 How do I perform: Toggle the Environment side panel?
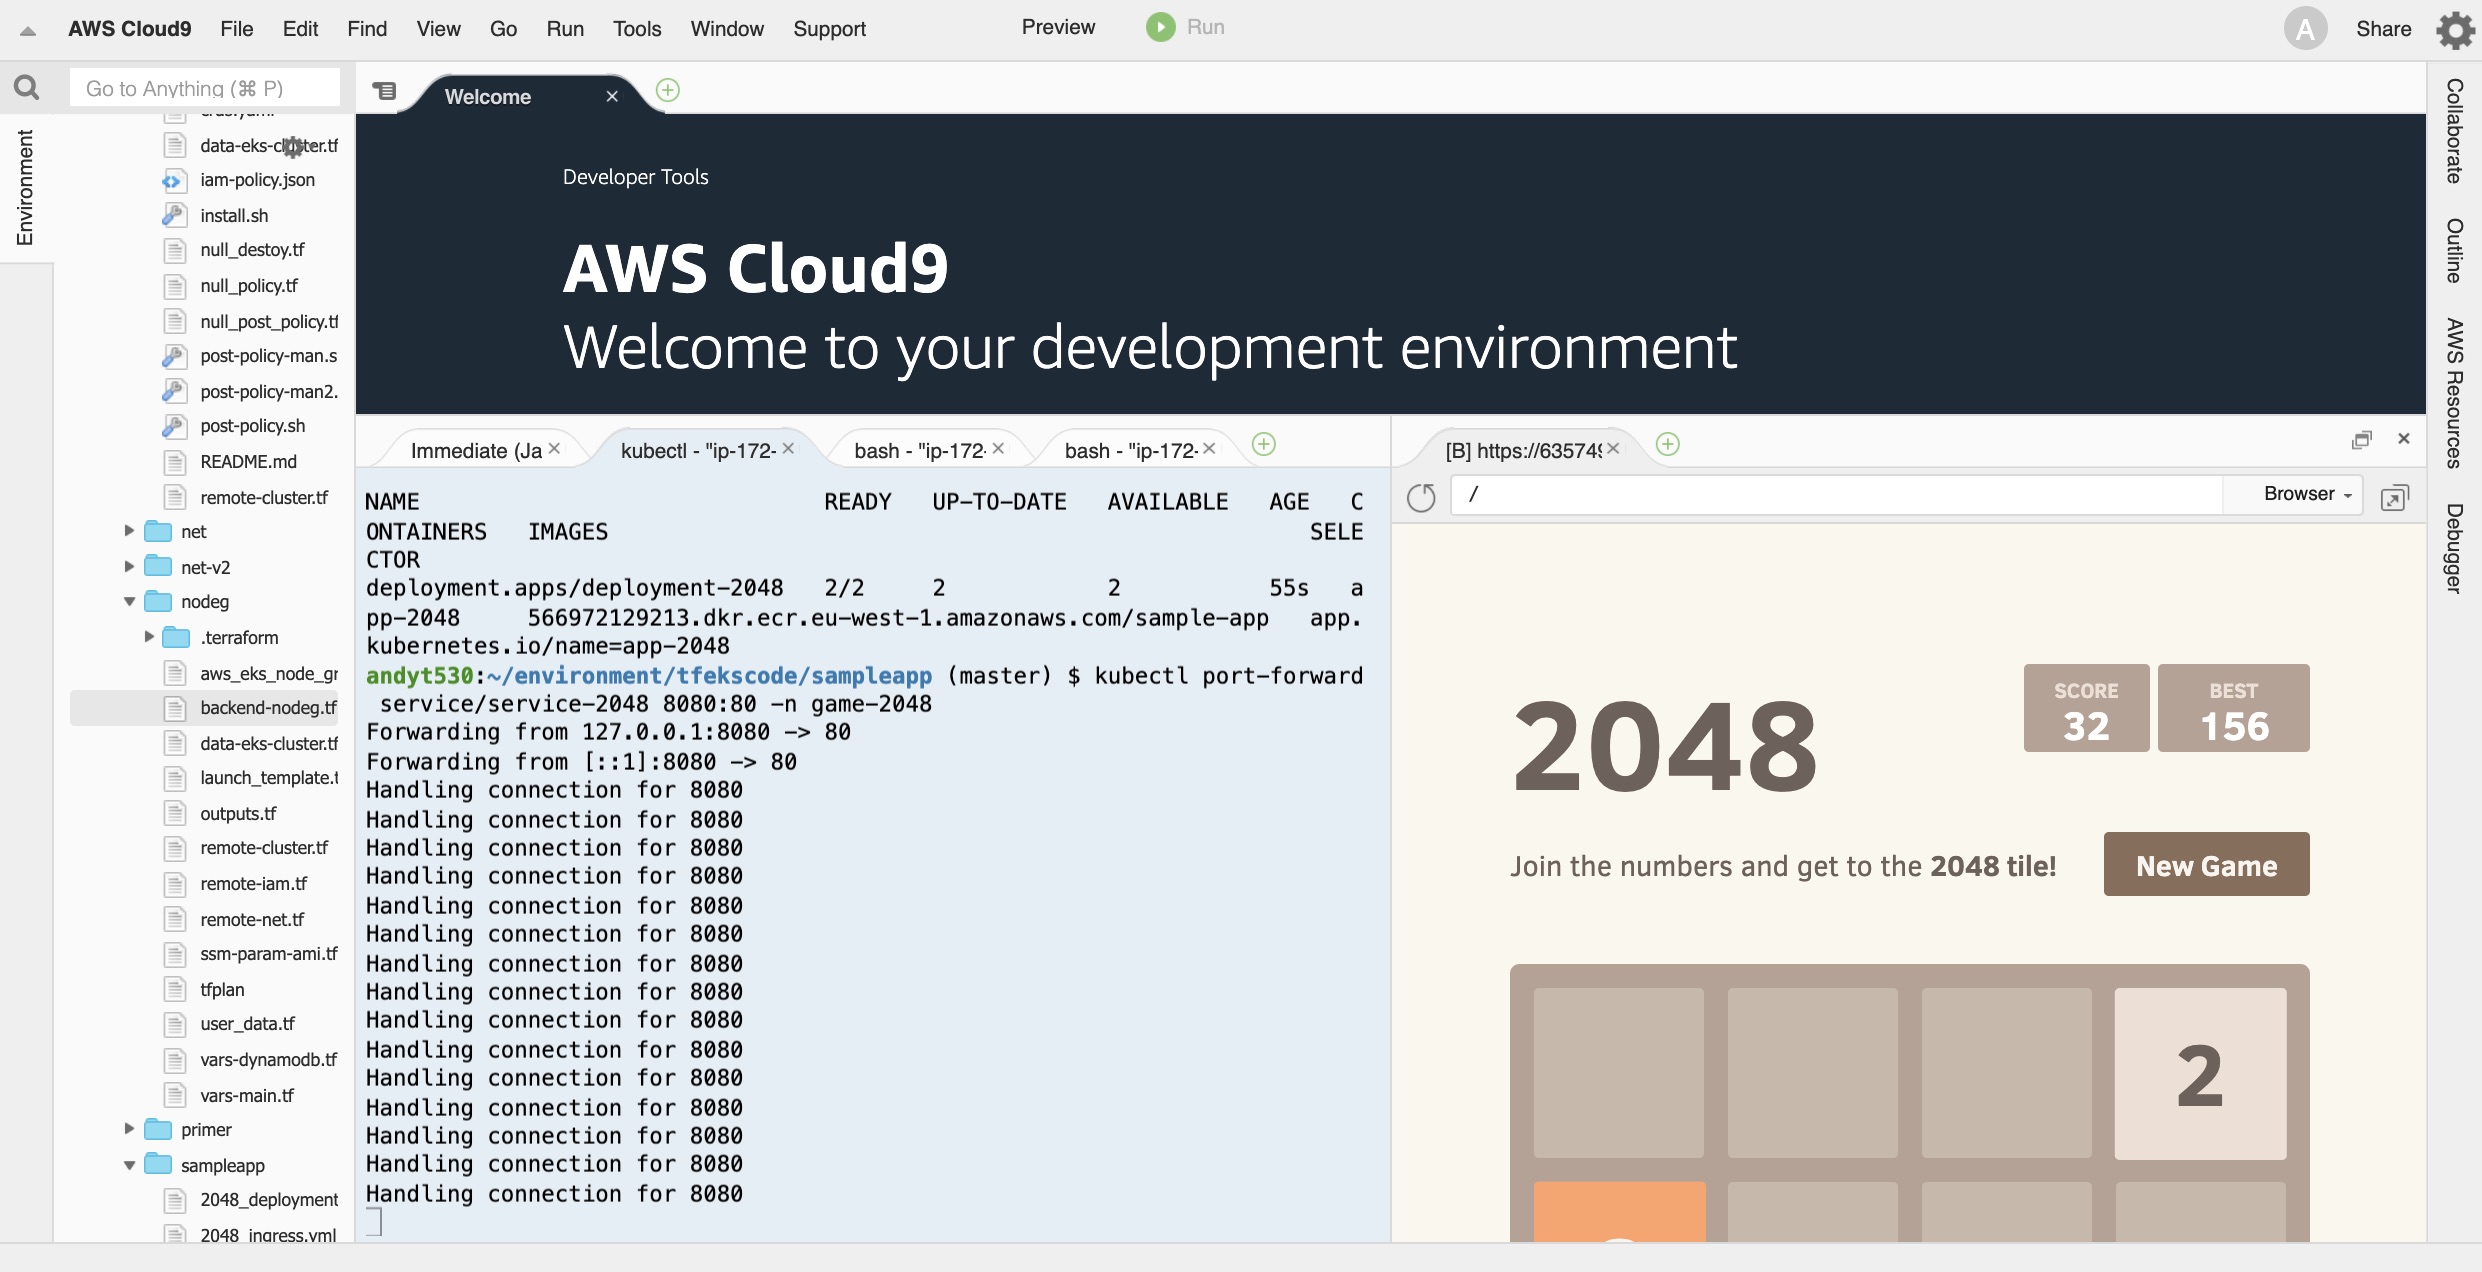(x=25, y=187)
